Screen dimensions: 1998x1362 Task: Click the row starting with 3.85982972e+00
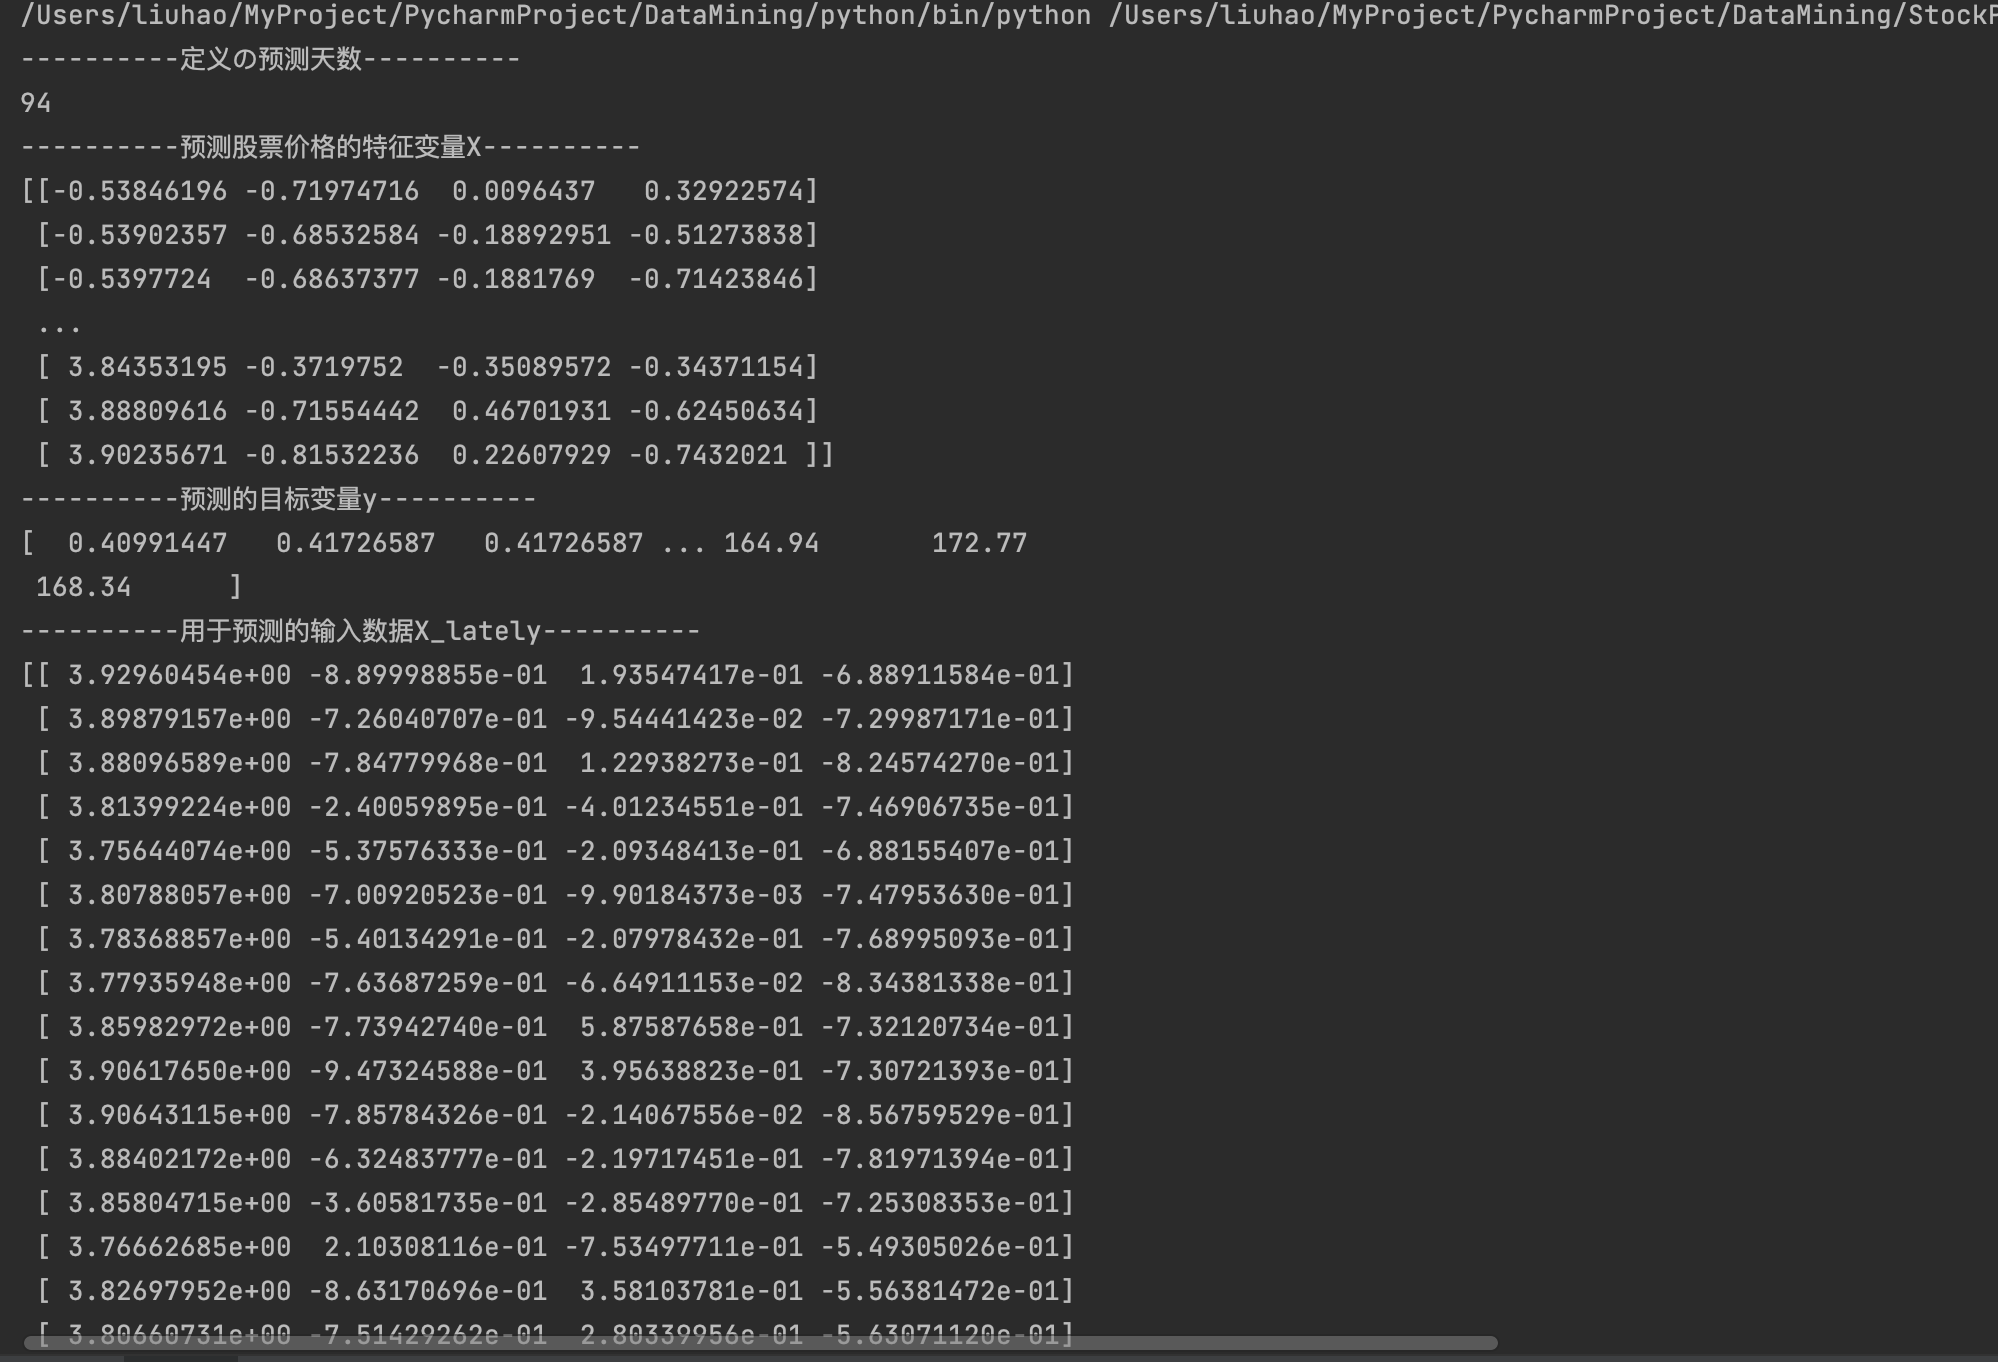(x=556, y=1027)
